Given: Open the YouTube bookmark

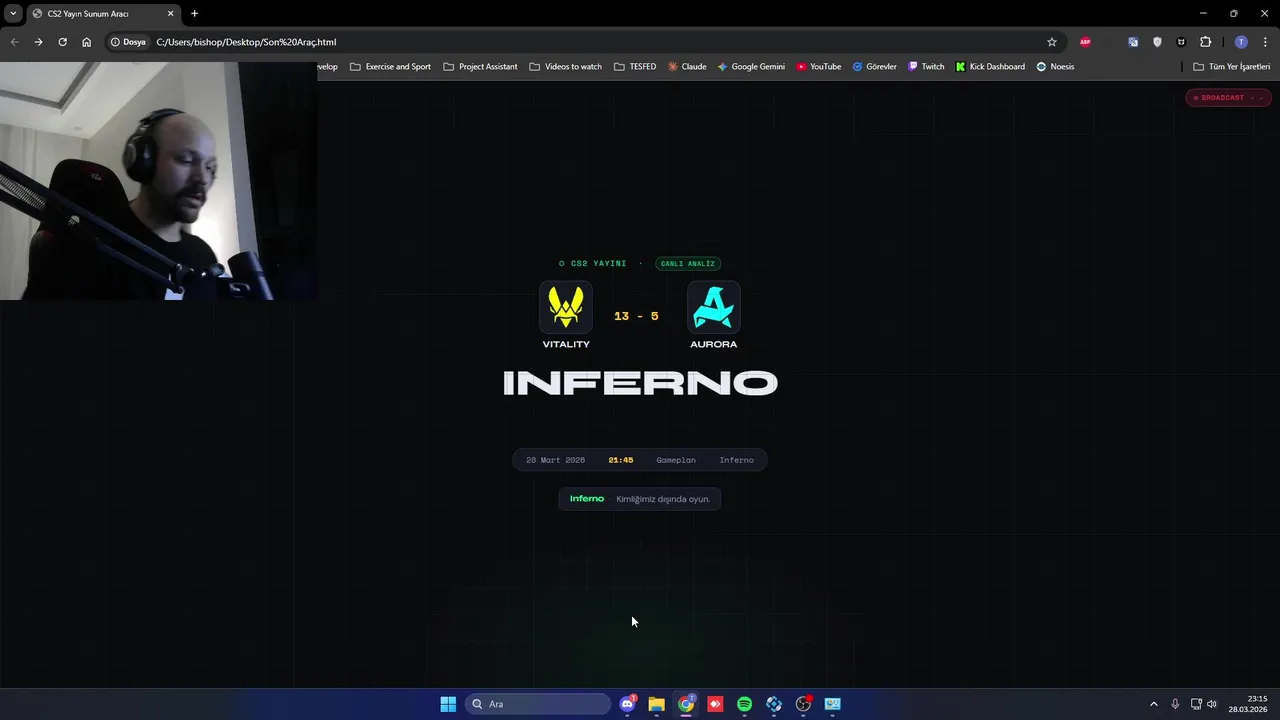Looking at the screenshot, I should click(819, 67).
